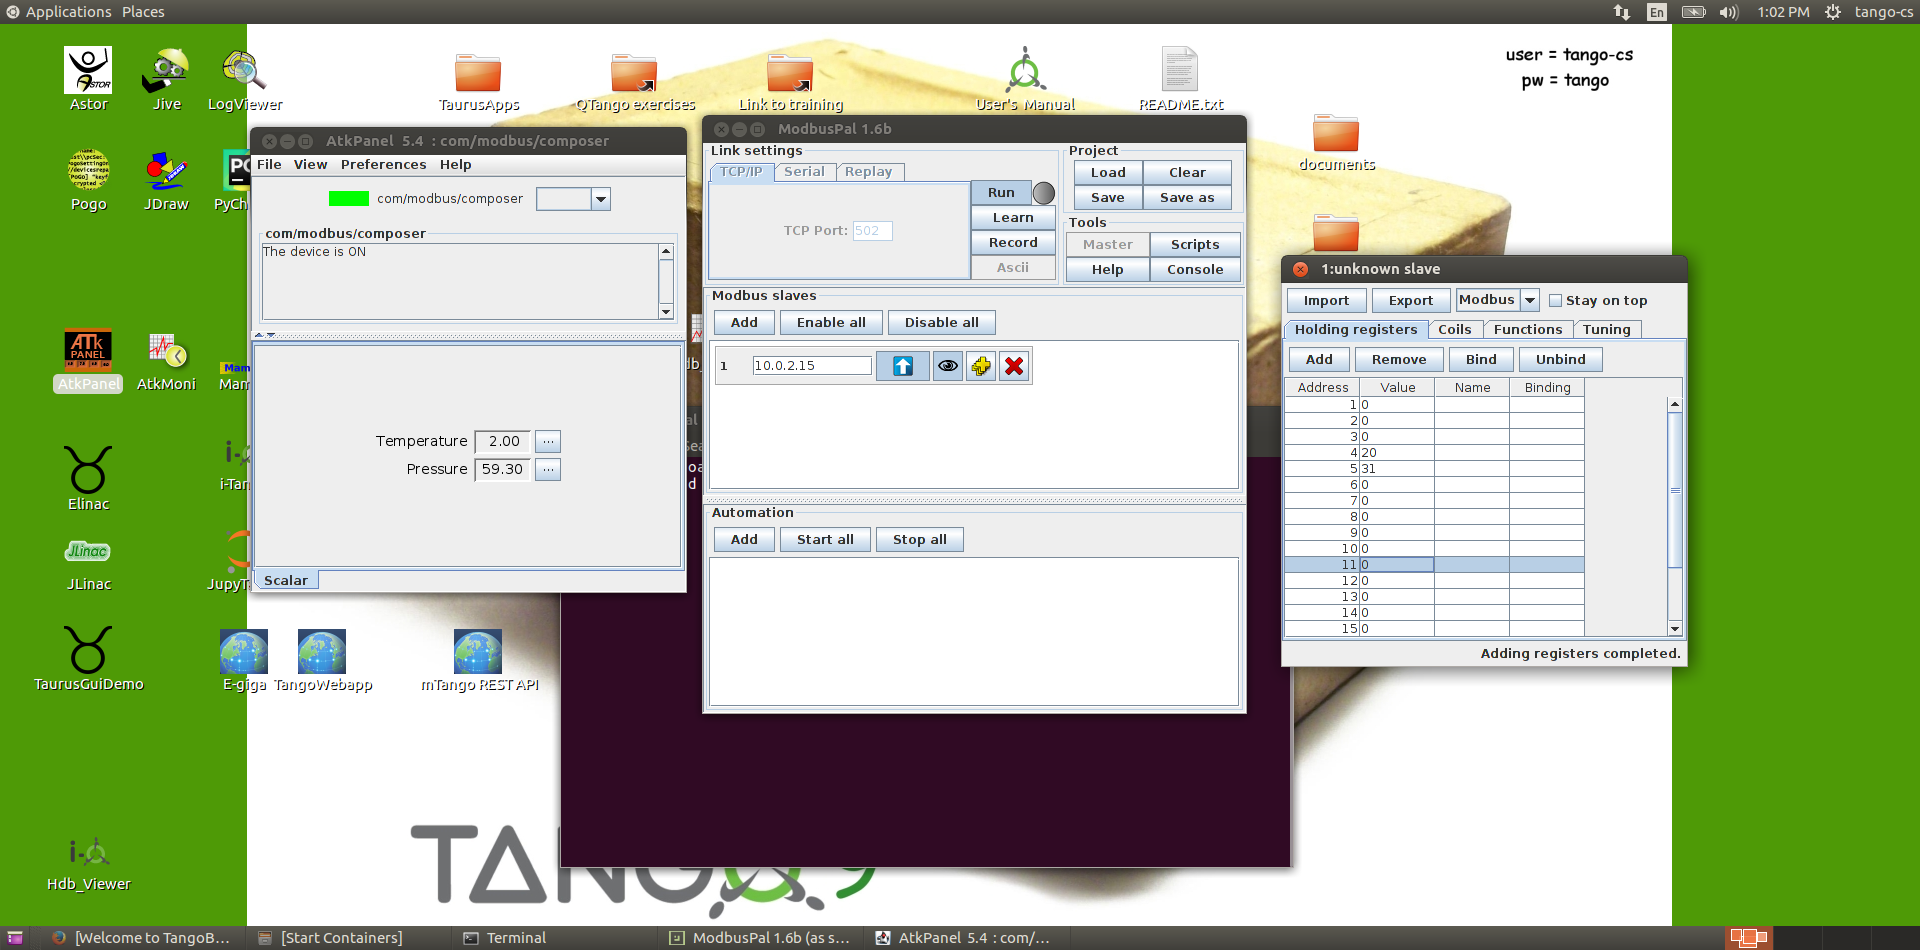Open the Help menu in AtkPanel
The width and height of the screenshot is (1920, 950).
pyautogui.click(x=455, y=165)
